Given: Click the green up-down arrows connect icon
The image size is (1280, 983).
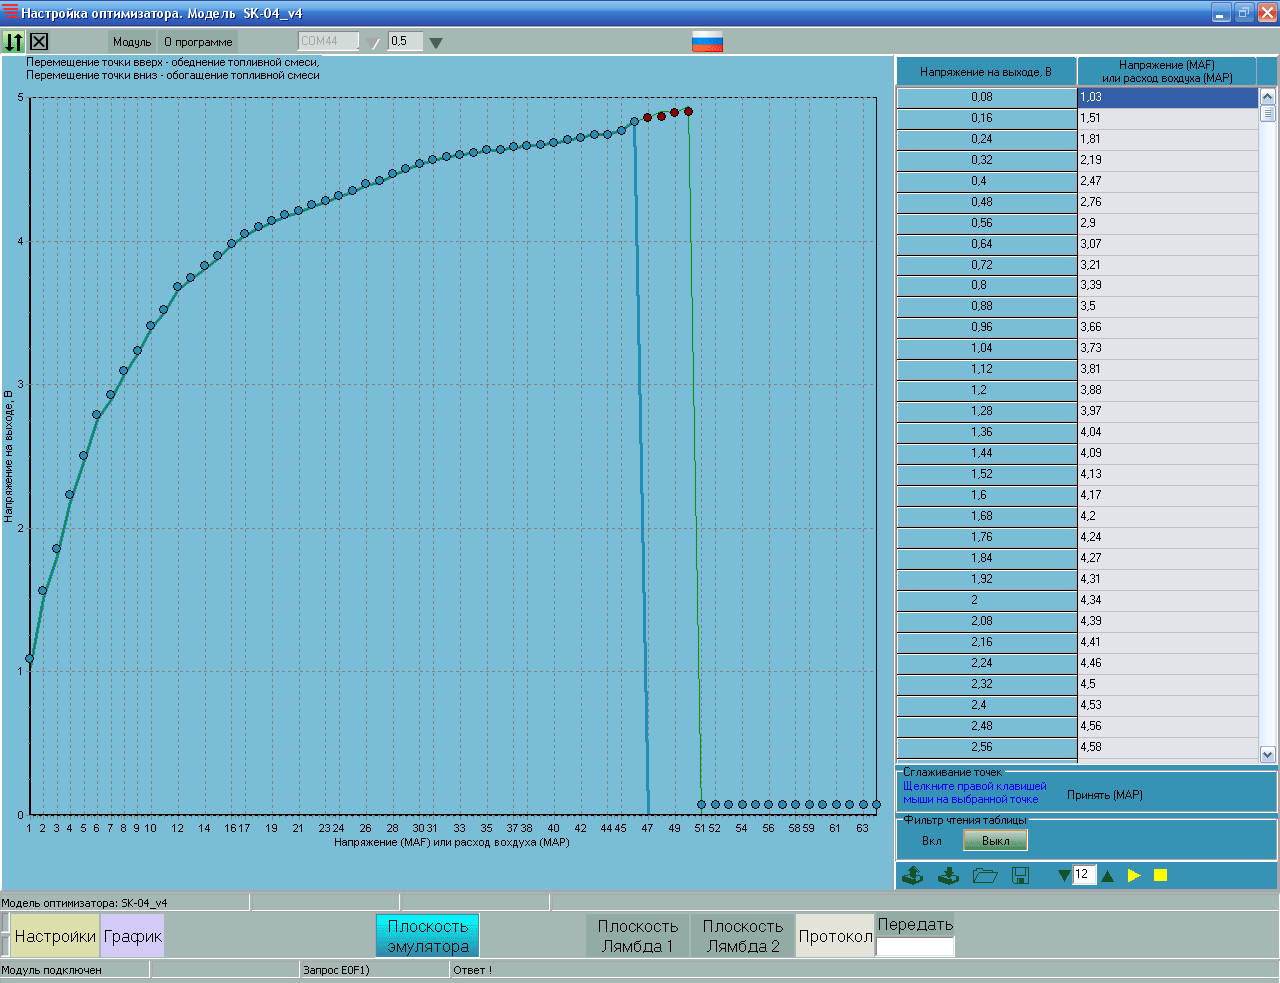Looking at the screenshot, I should click(x=13, y=42).
